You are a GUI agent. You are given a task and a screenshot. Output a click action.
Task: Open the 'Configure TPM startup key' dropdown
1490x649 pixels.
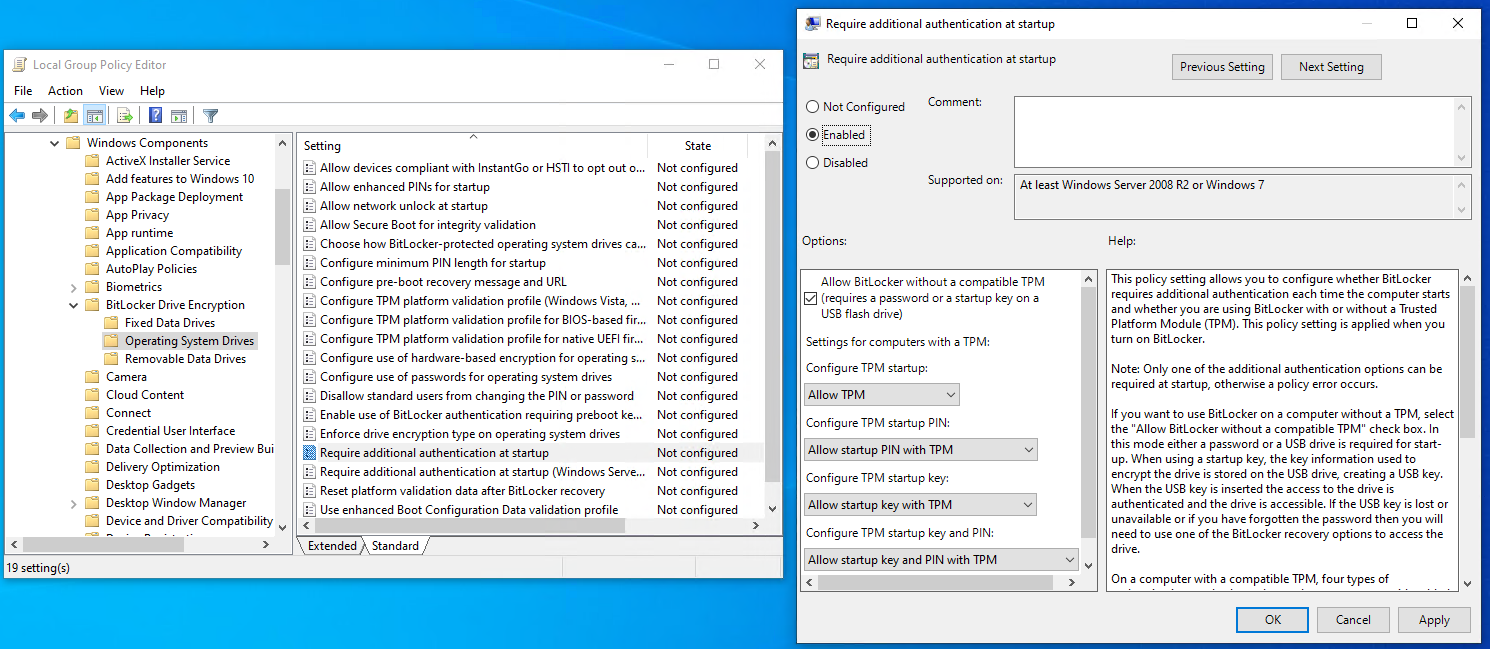(920, 505)
